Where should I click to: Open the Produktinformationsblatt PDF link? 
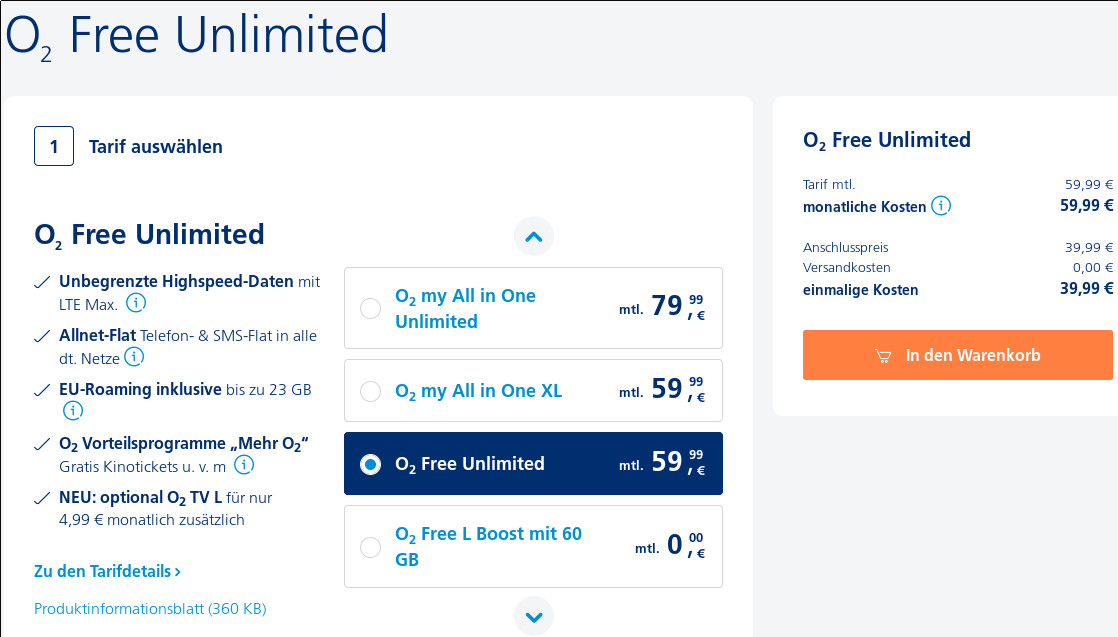(149, 608)
